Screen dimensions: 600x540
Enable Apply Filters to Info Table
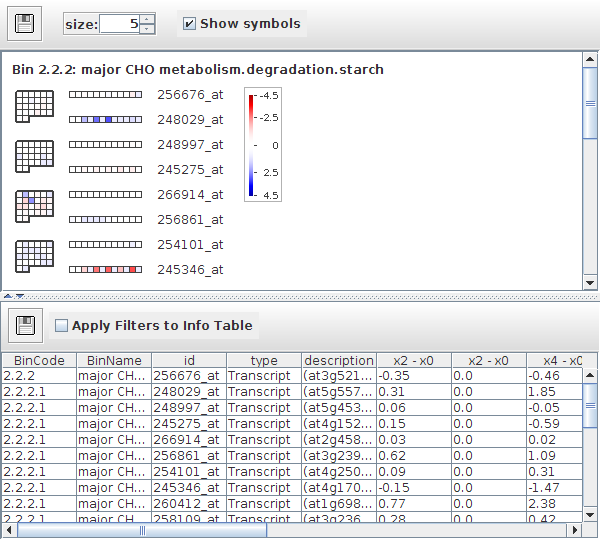62,325
